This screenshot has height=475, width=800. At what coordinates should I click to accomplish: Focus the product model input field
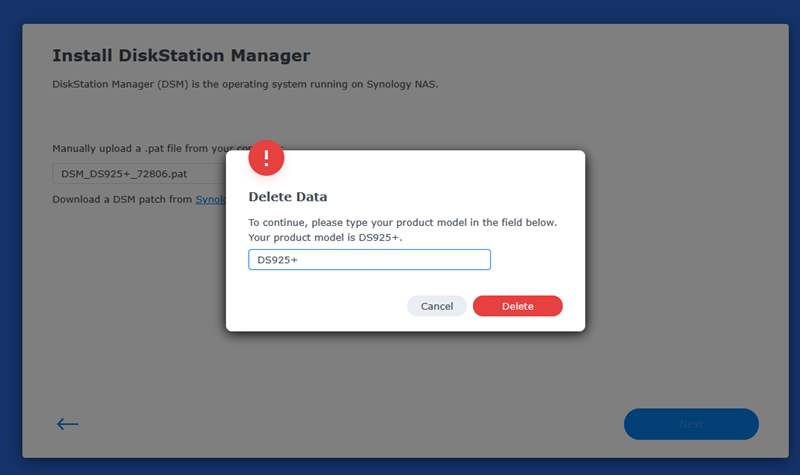(369, 260)
